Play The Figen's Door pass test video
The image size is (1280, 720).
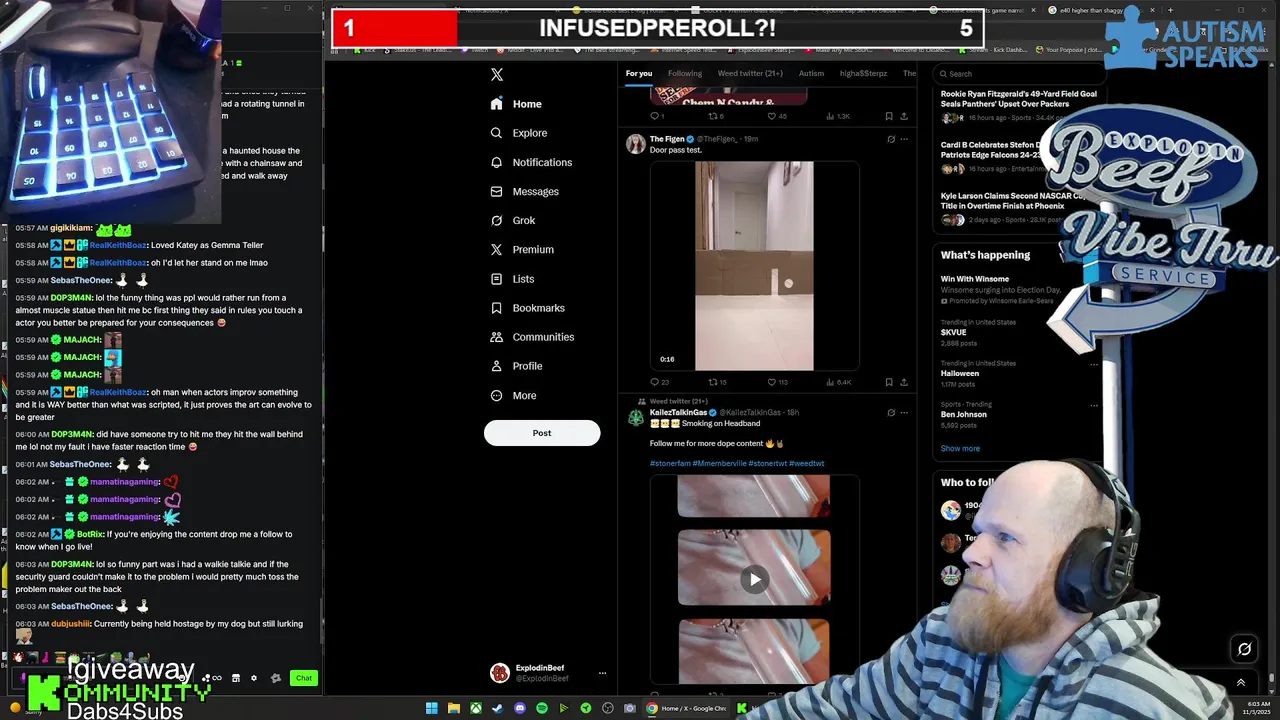pos(754,266)
